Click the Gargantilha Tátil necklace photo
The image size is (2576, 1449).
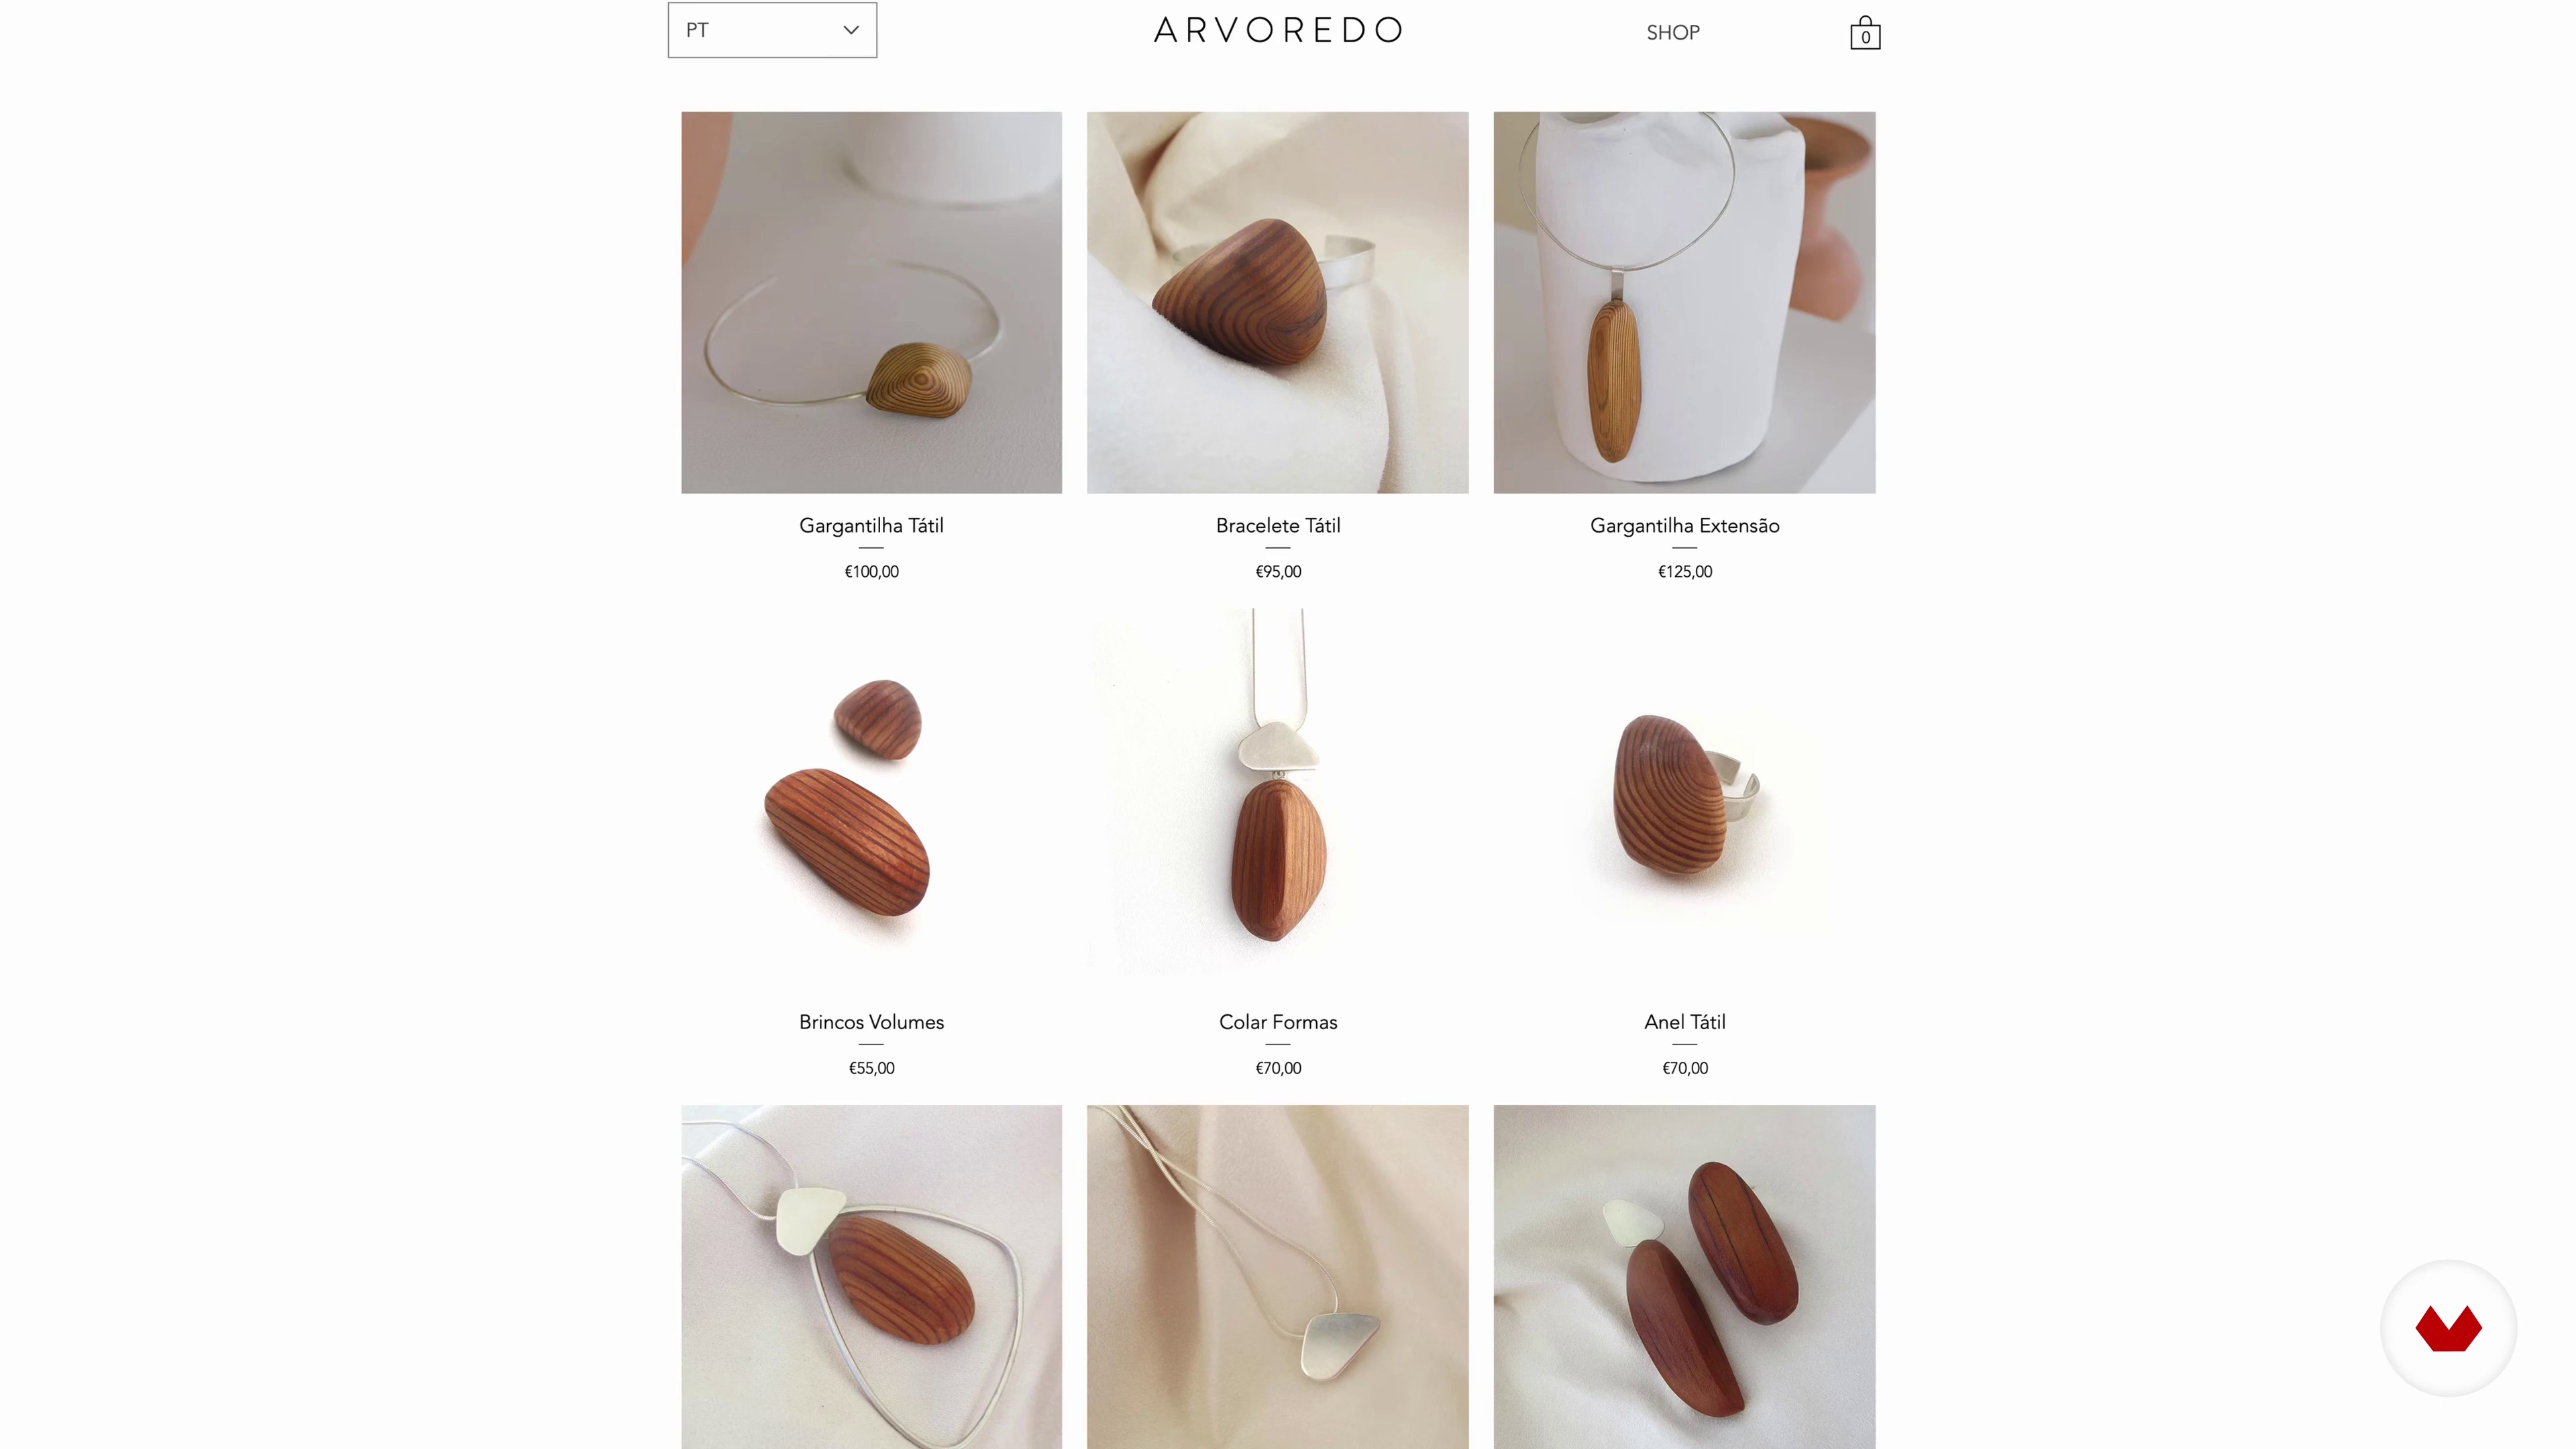[x=871, y=302]
